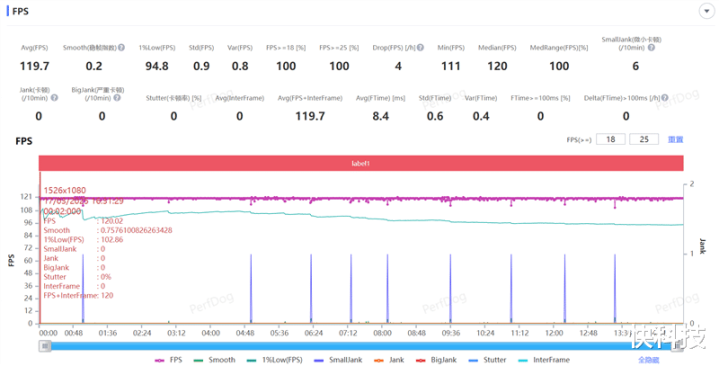Select the red label1 bar above the chart

361,163
